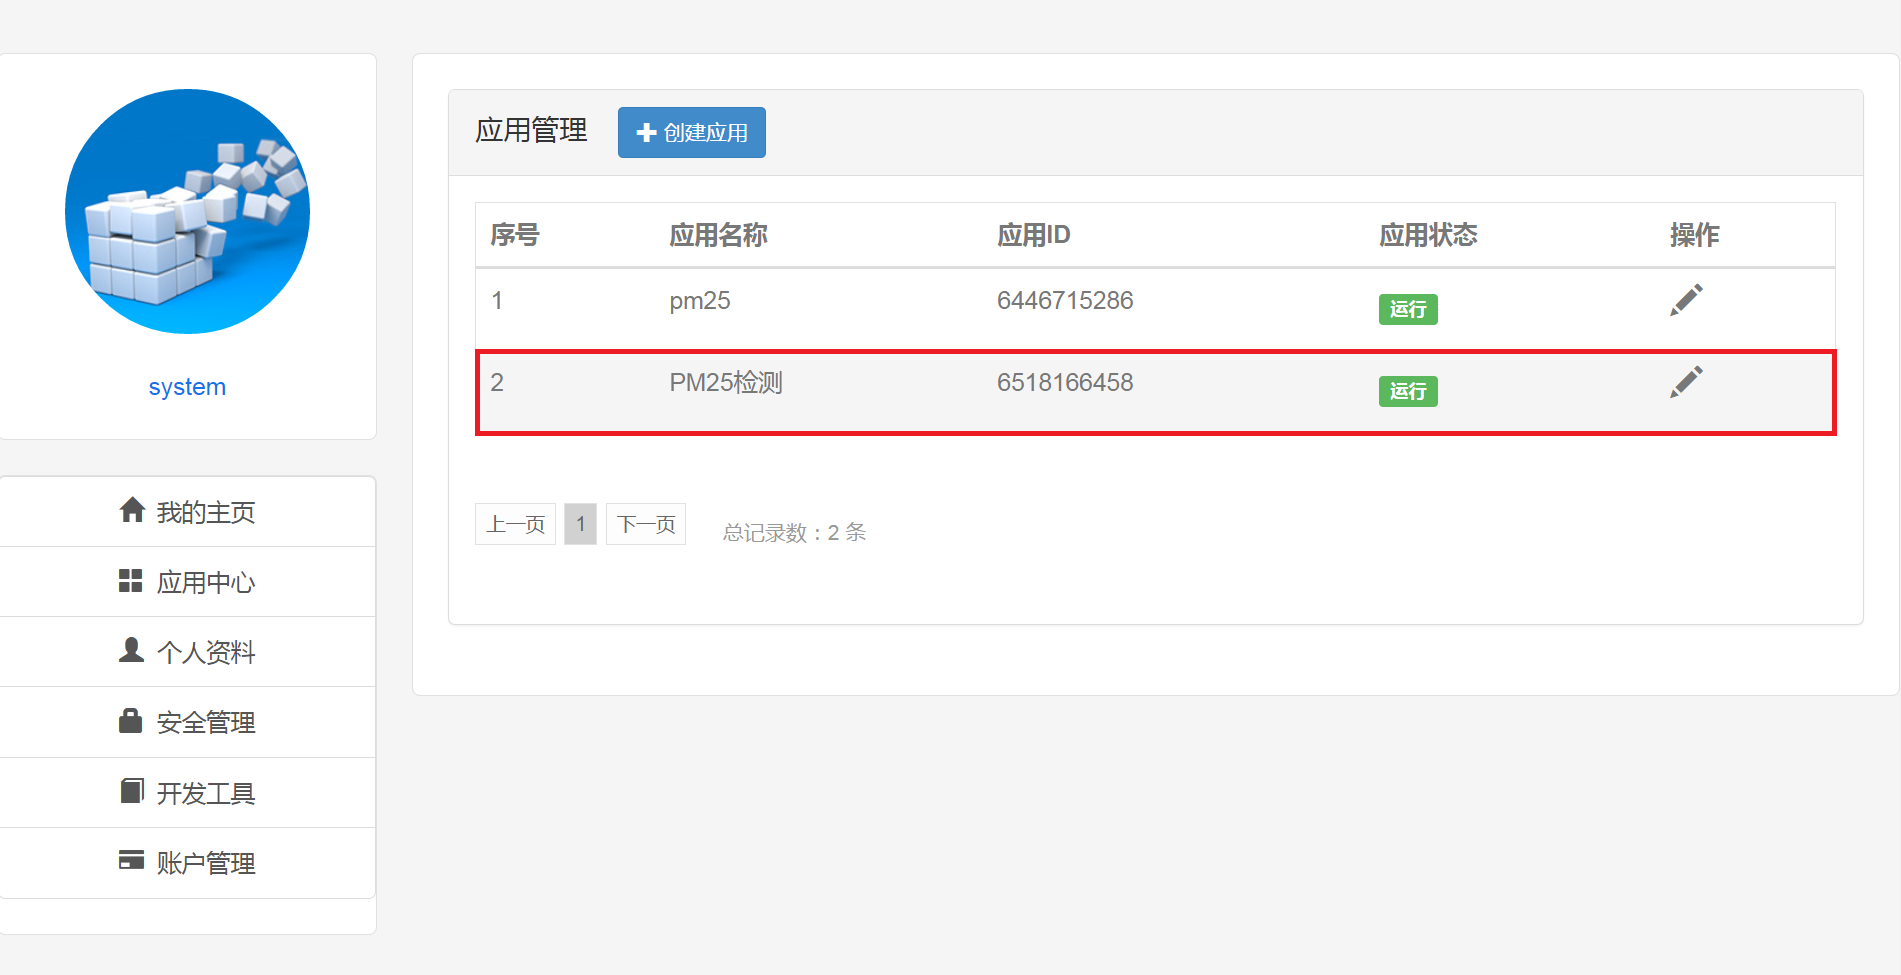Click the person icon beside 个人资料

131,650
